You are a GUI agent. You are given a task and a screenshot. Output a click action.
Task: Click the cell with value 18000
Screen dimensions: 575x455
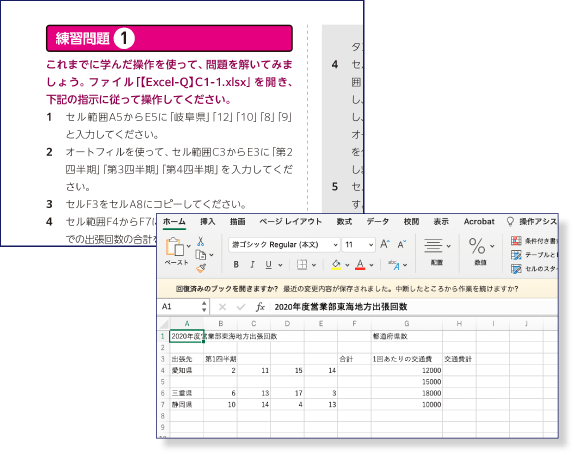click(x=407, y=393)
